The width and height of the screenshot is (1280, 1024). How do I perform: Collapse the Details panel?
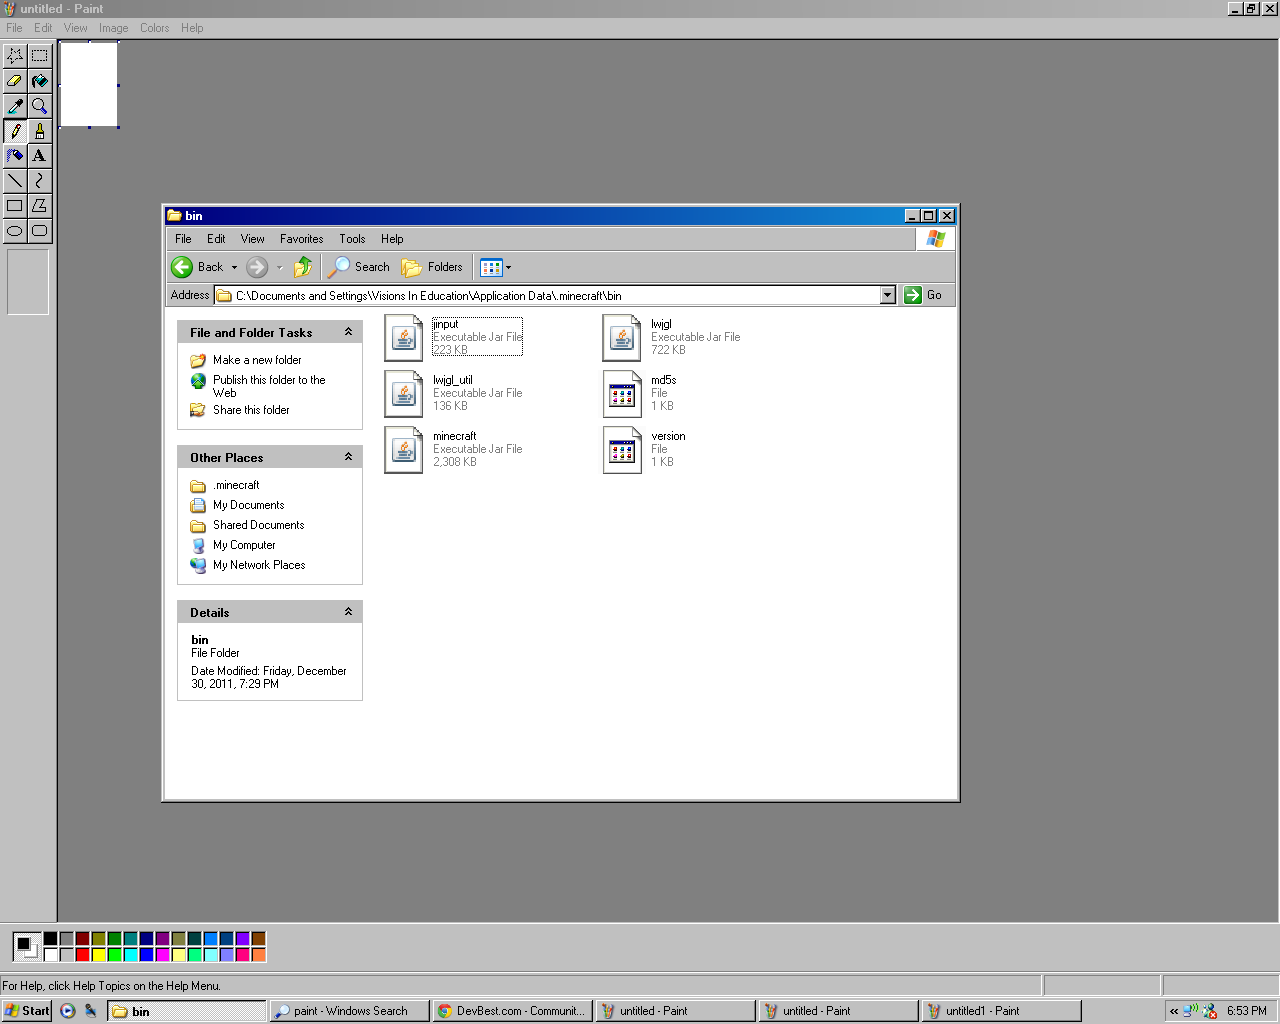(x=348, y=612)
